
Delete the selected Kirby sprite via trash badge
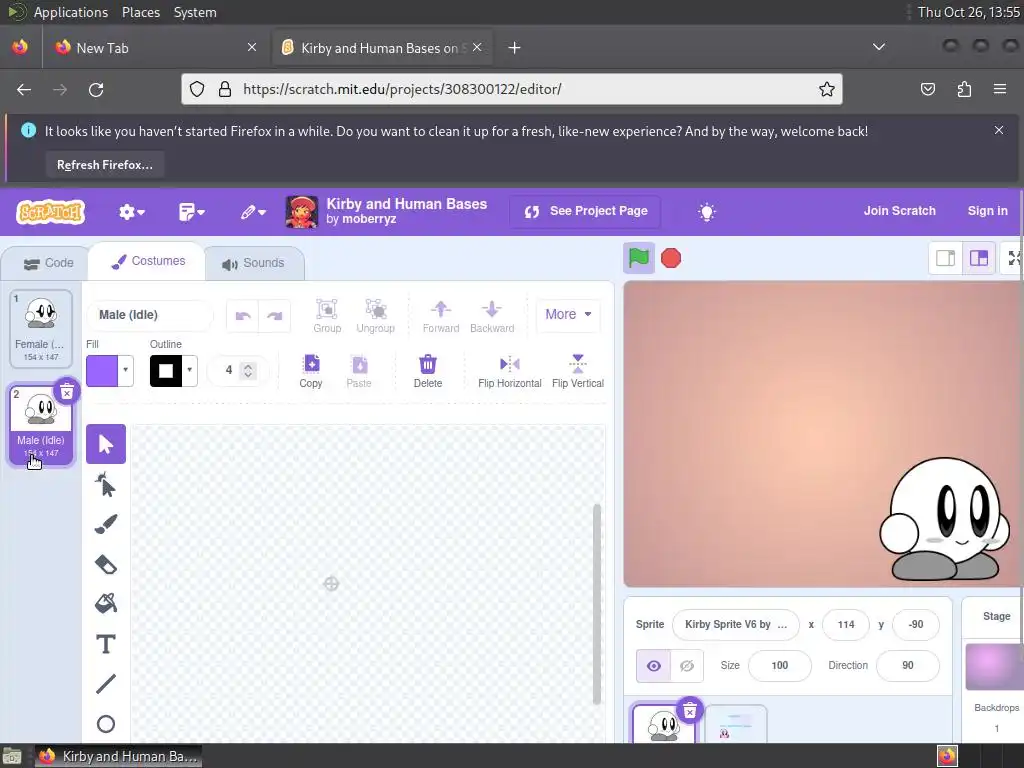tap(690, 711)
